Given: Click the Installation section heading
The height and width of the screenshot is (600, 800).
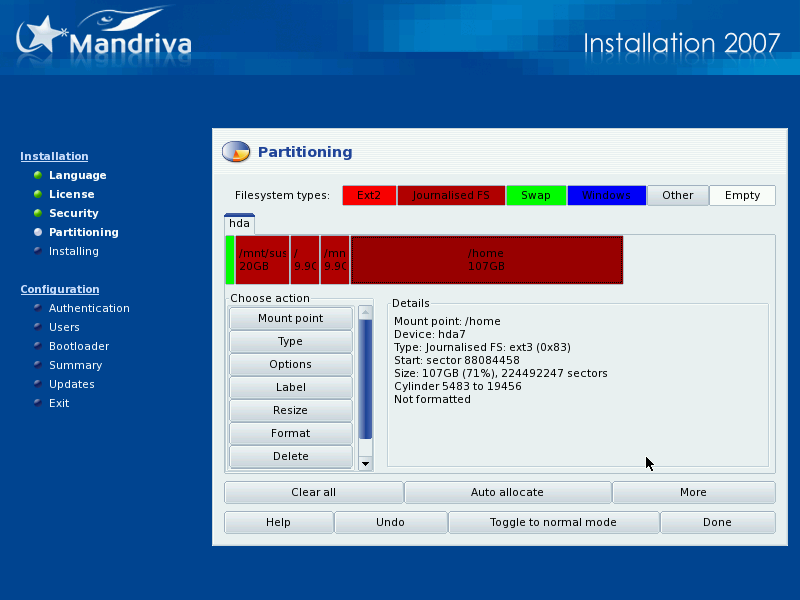Looking at the screenshot, I should [55, 156].
